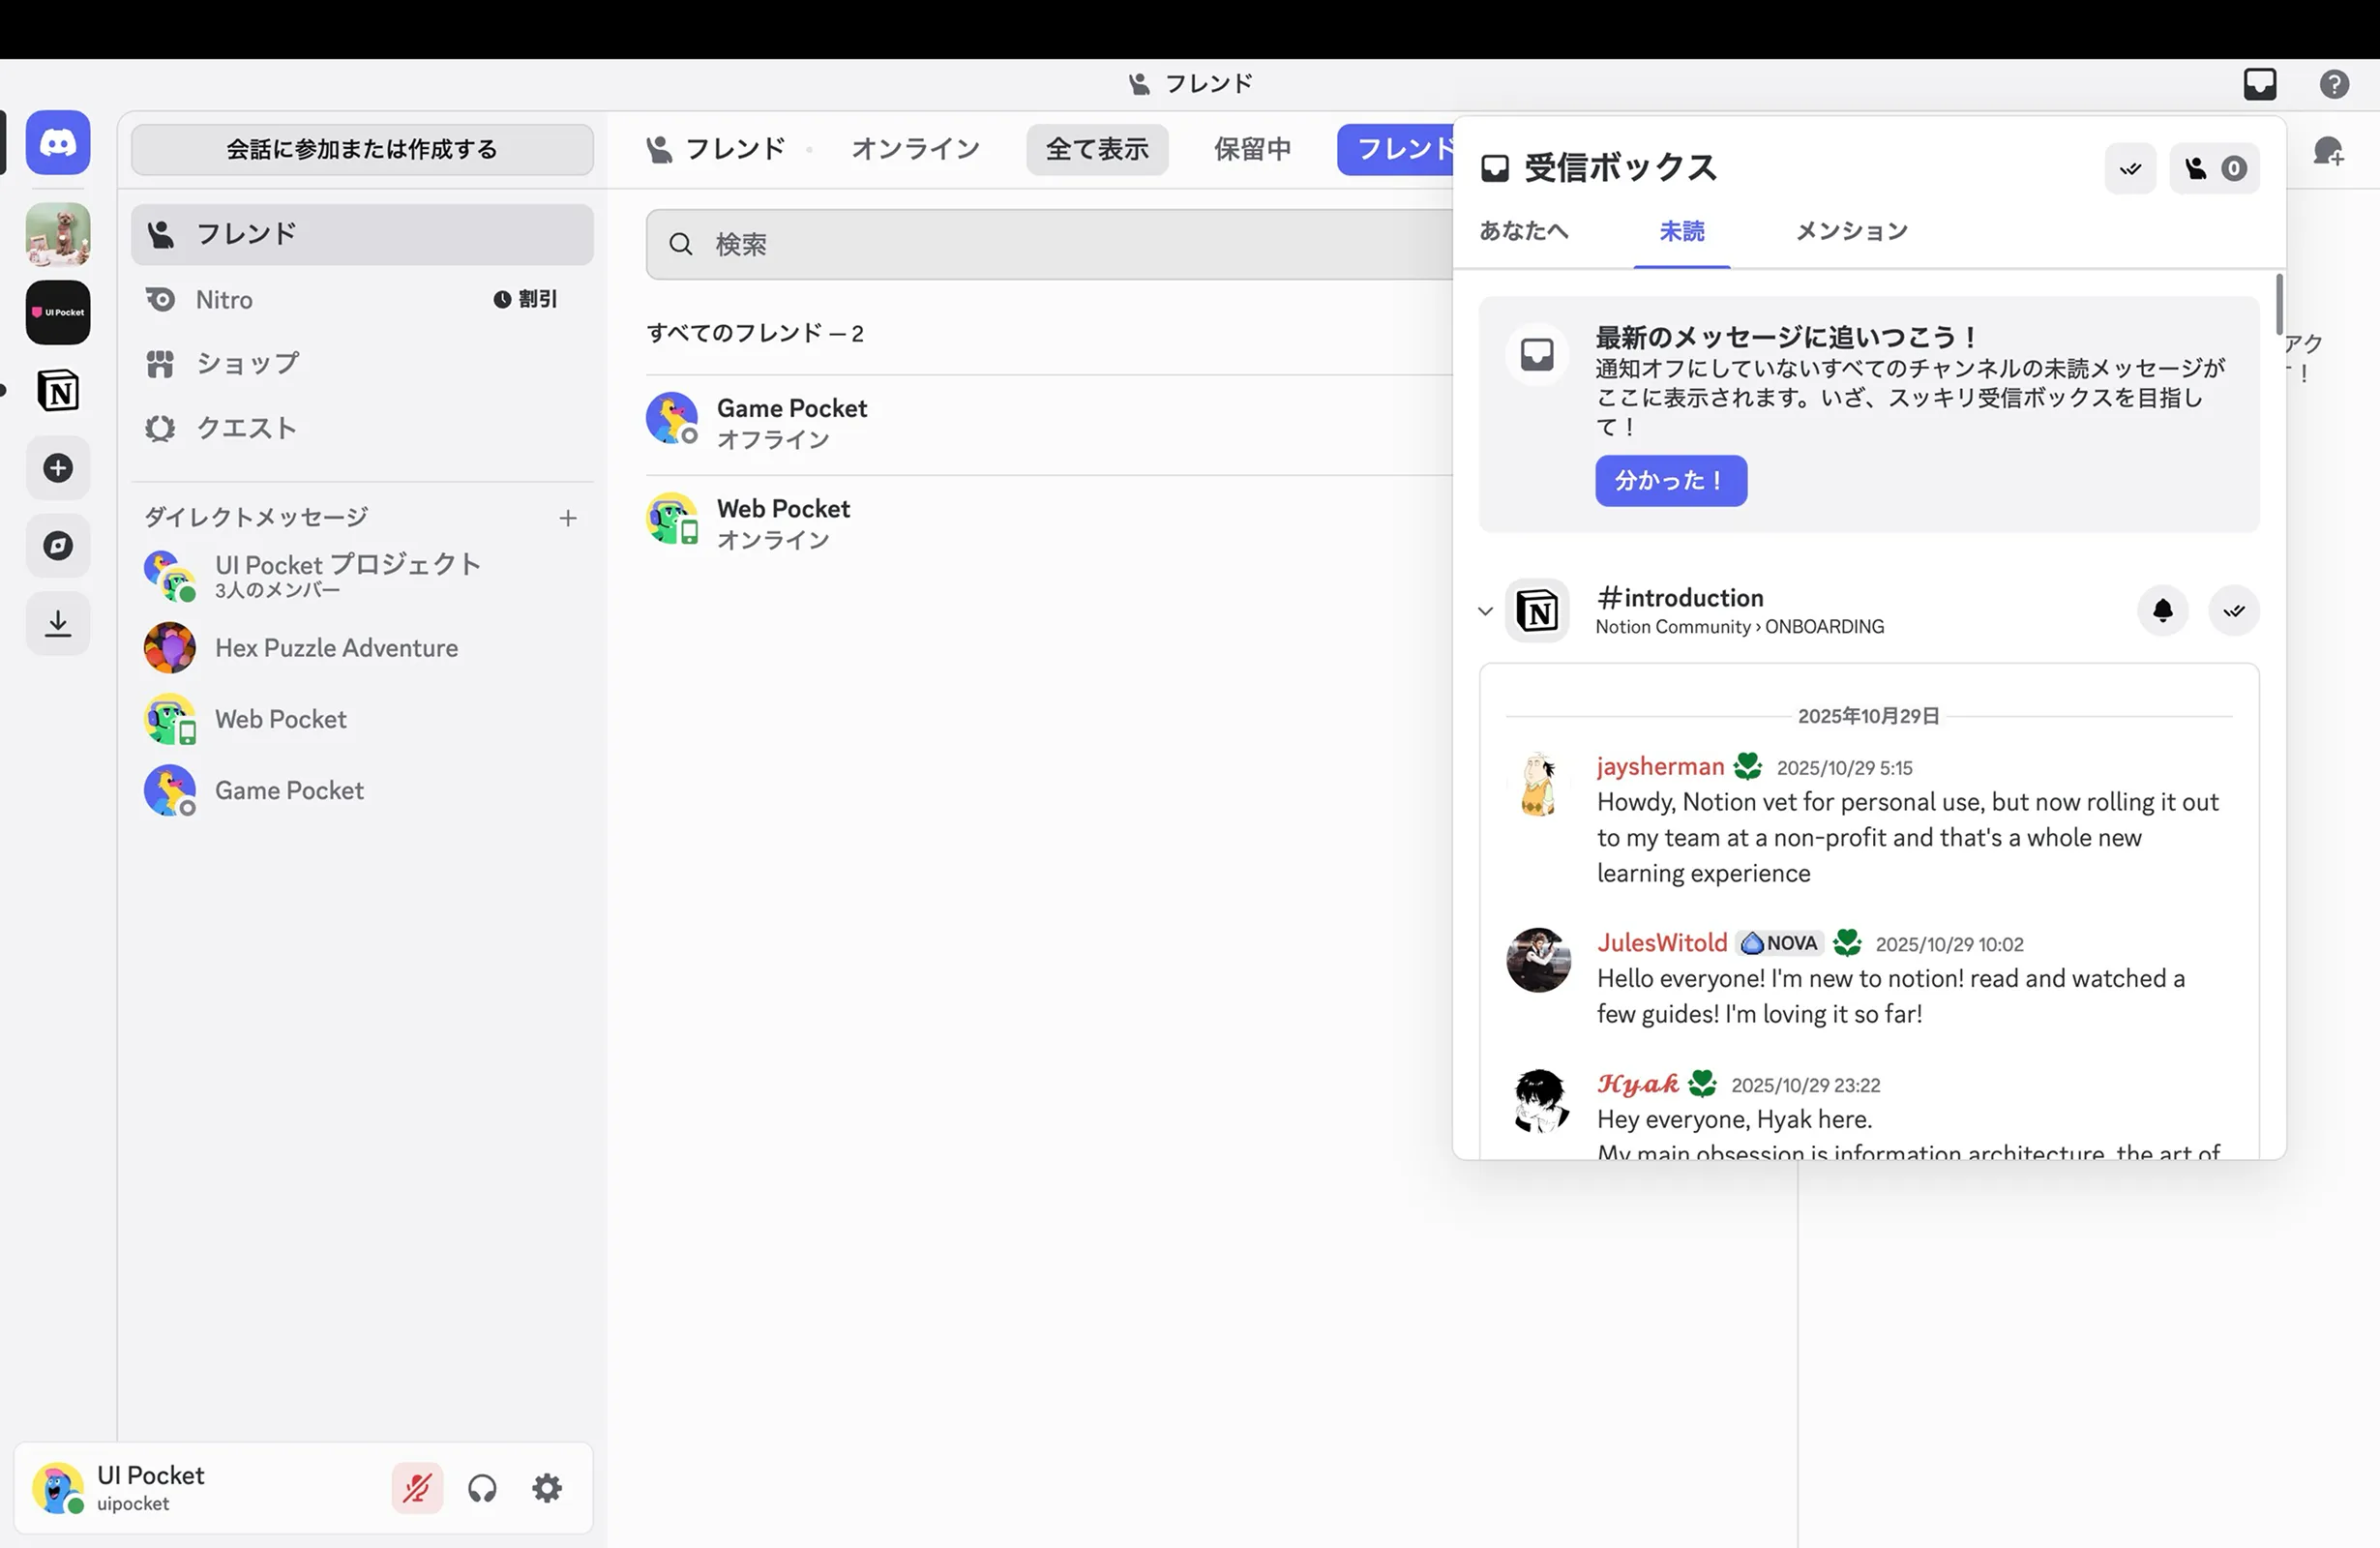Select Game Pocket in friends list
The width and height of the screenshot is (2380, 1548).
point(1049,422)
